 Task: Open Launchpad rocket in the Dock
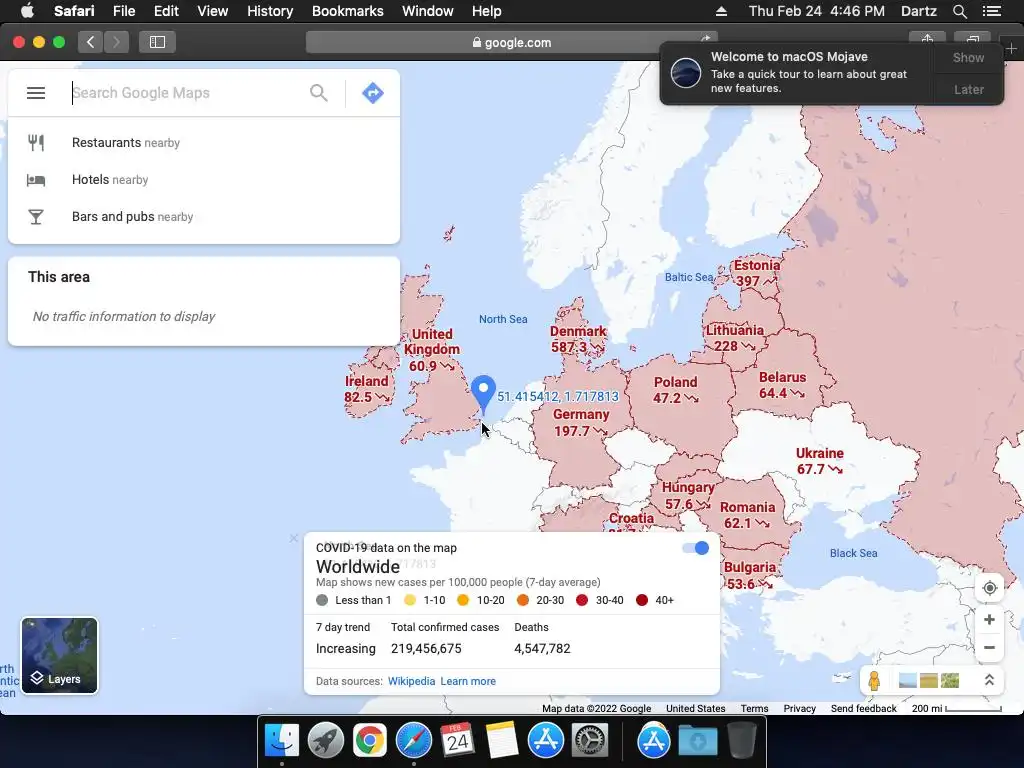click(326, 740)
